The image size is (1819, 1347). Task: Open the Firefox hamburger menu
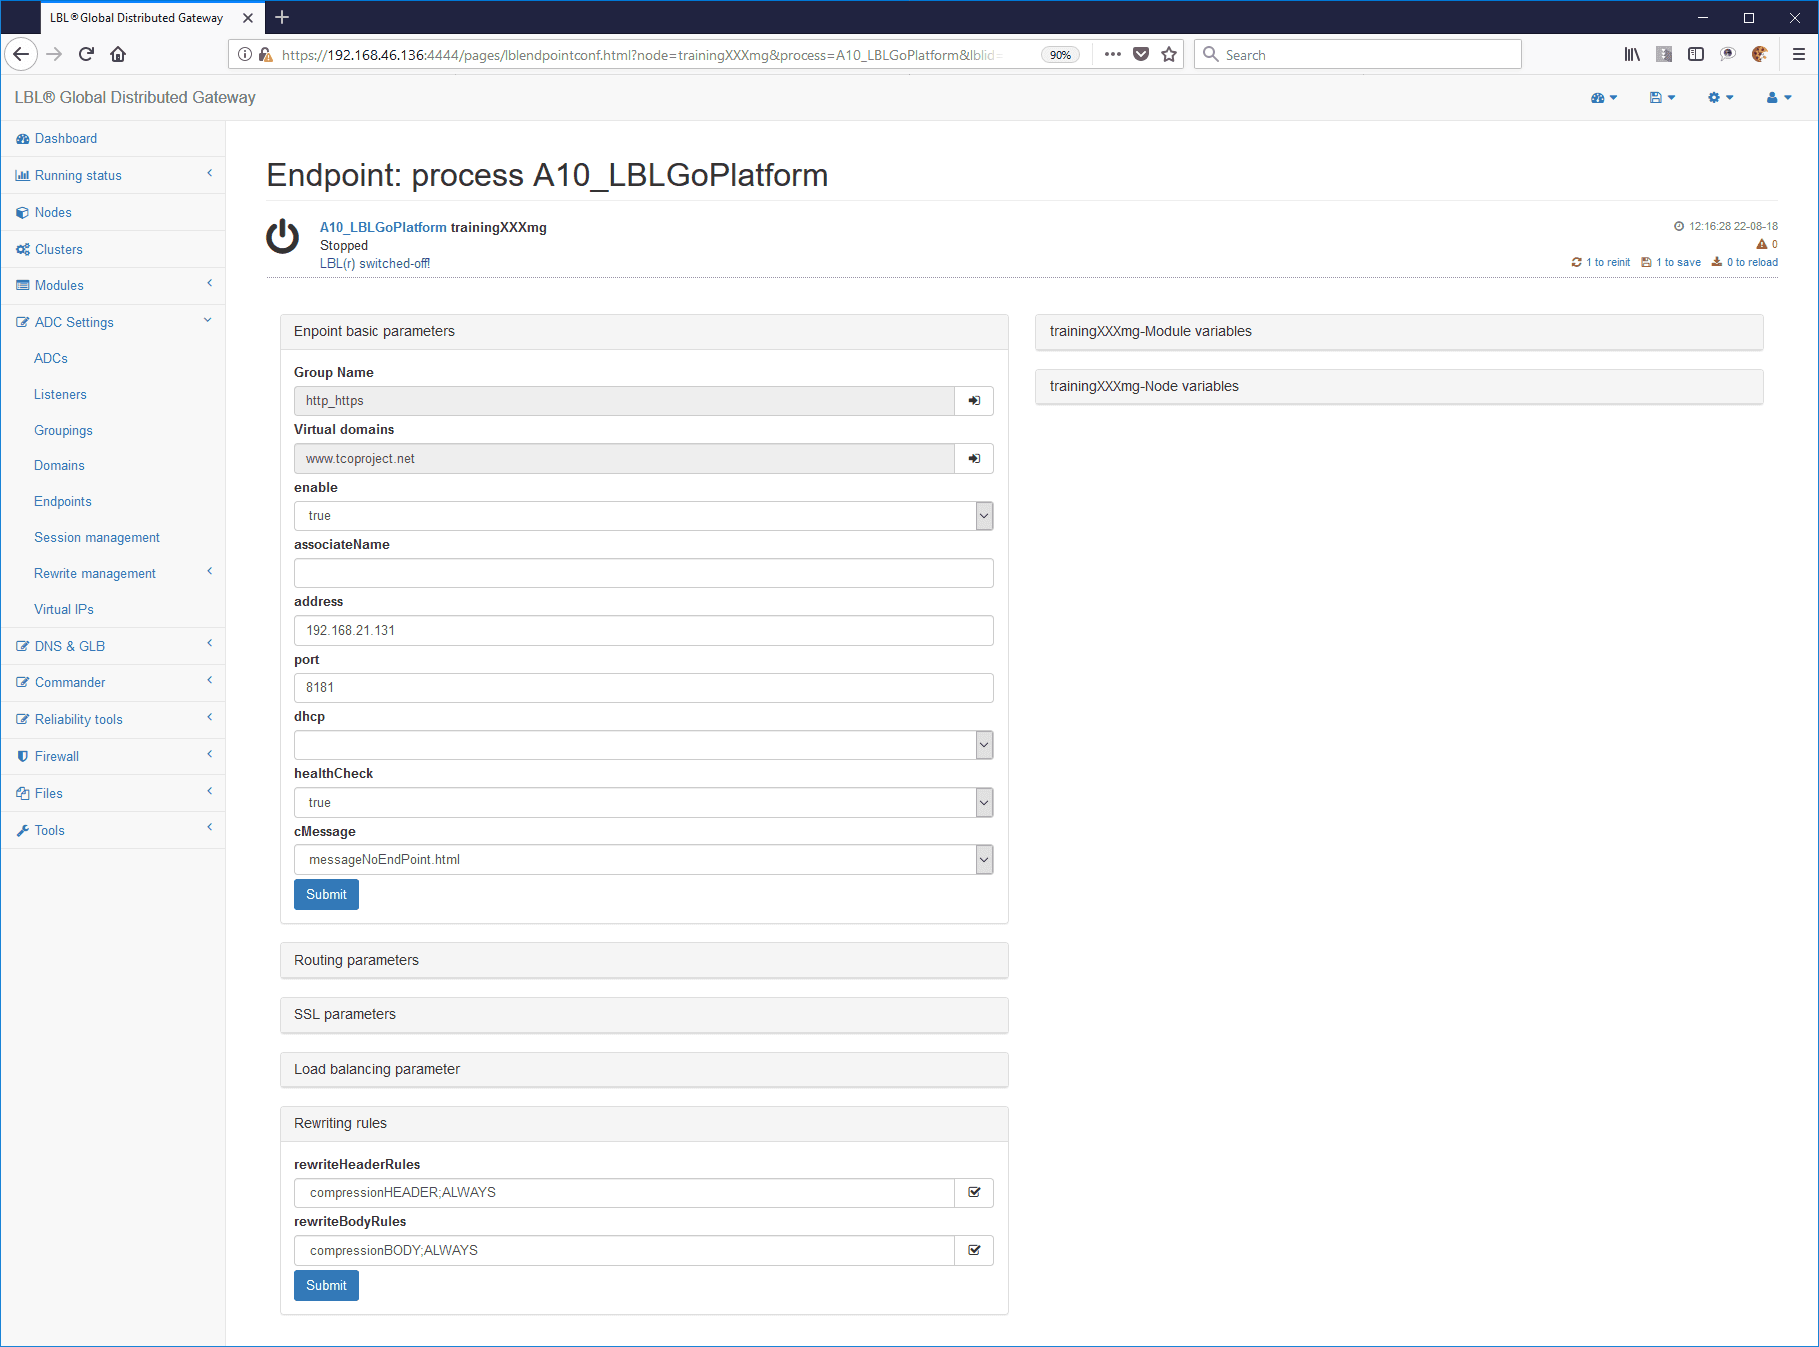(1799, 54)
